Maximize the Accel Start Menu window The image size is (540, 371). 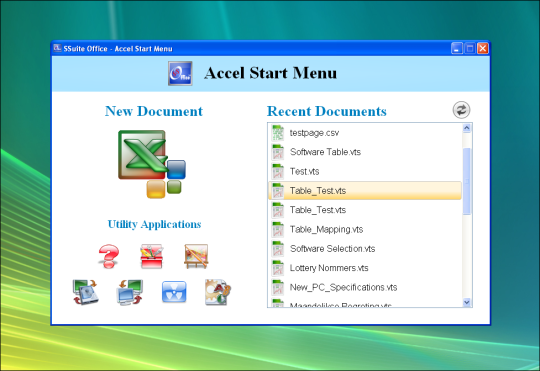pos(470,49)
